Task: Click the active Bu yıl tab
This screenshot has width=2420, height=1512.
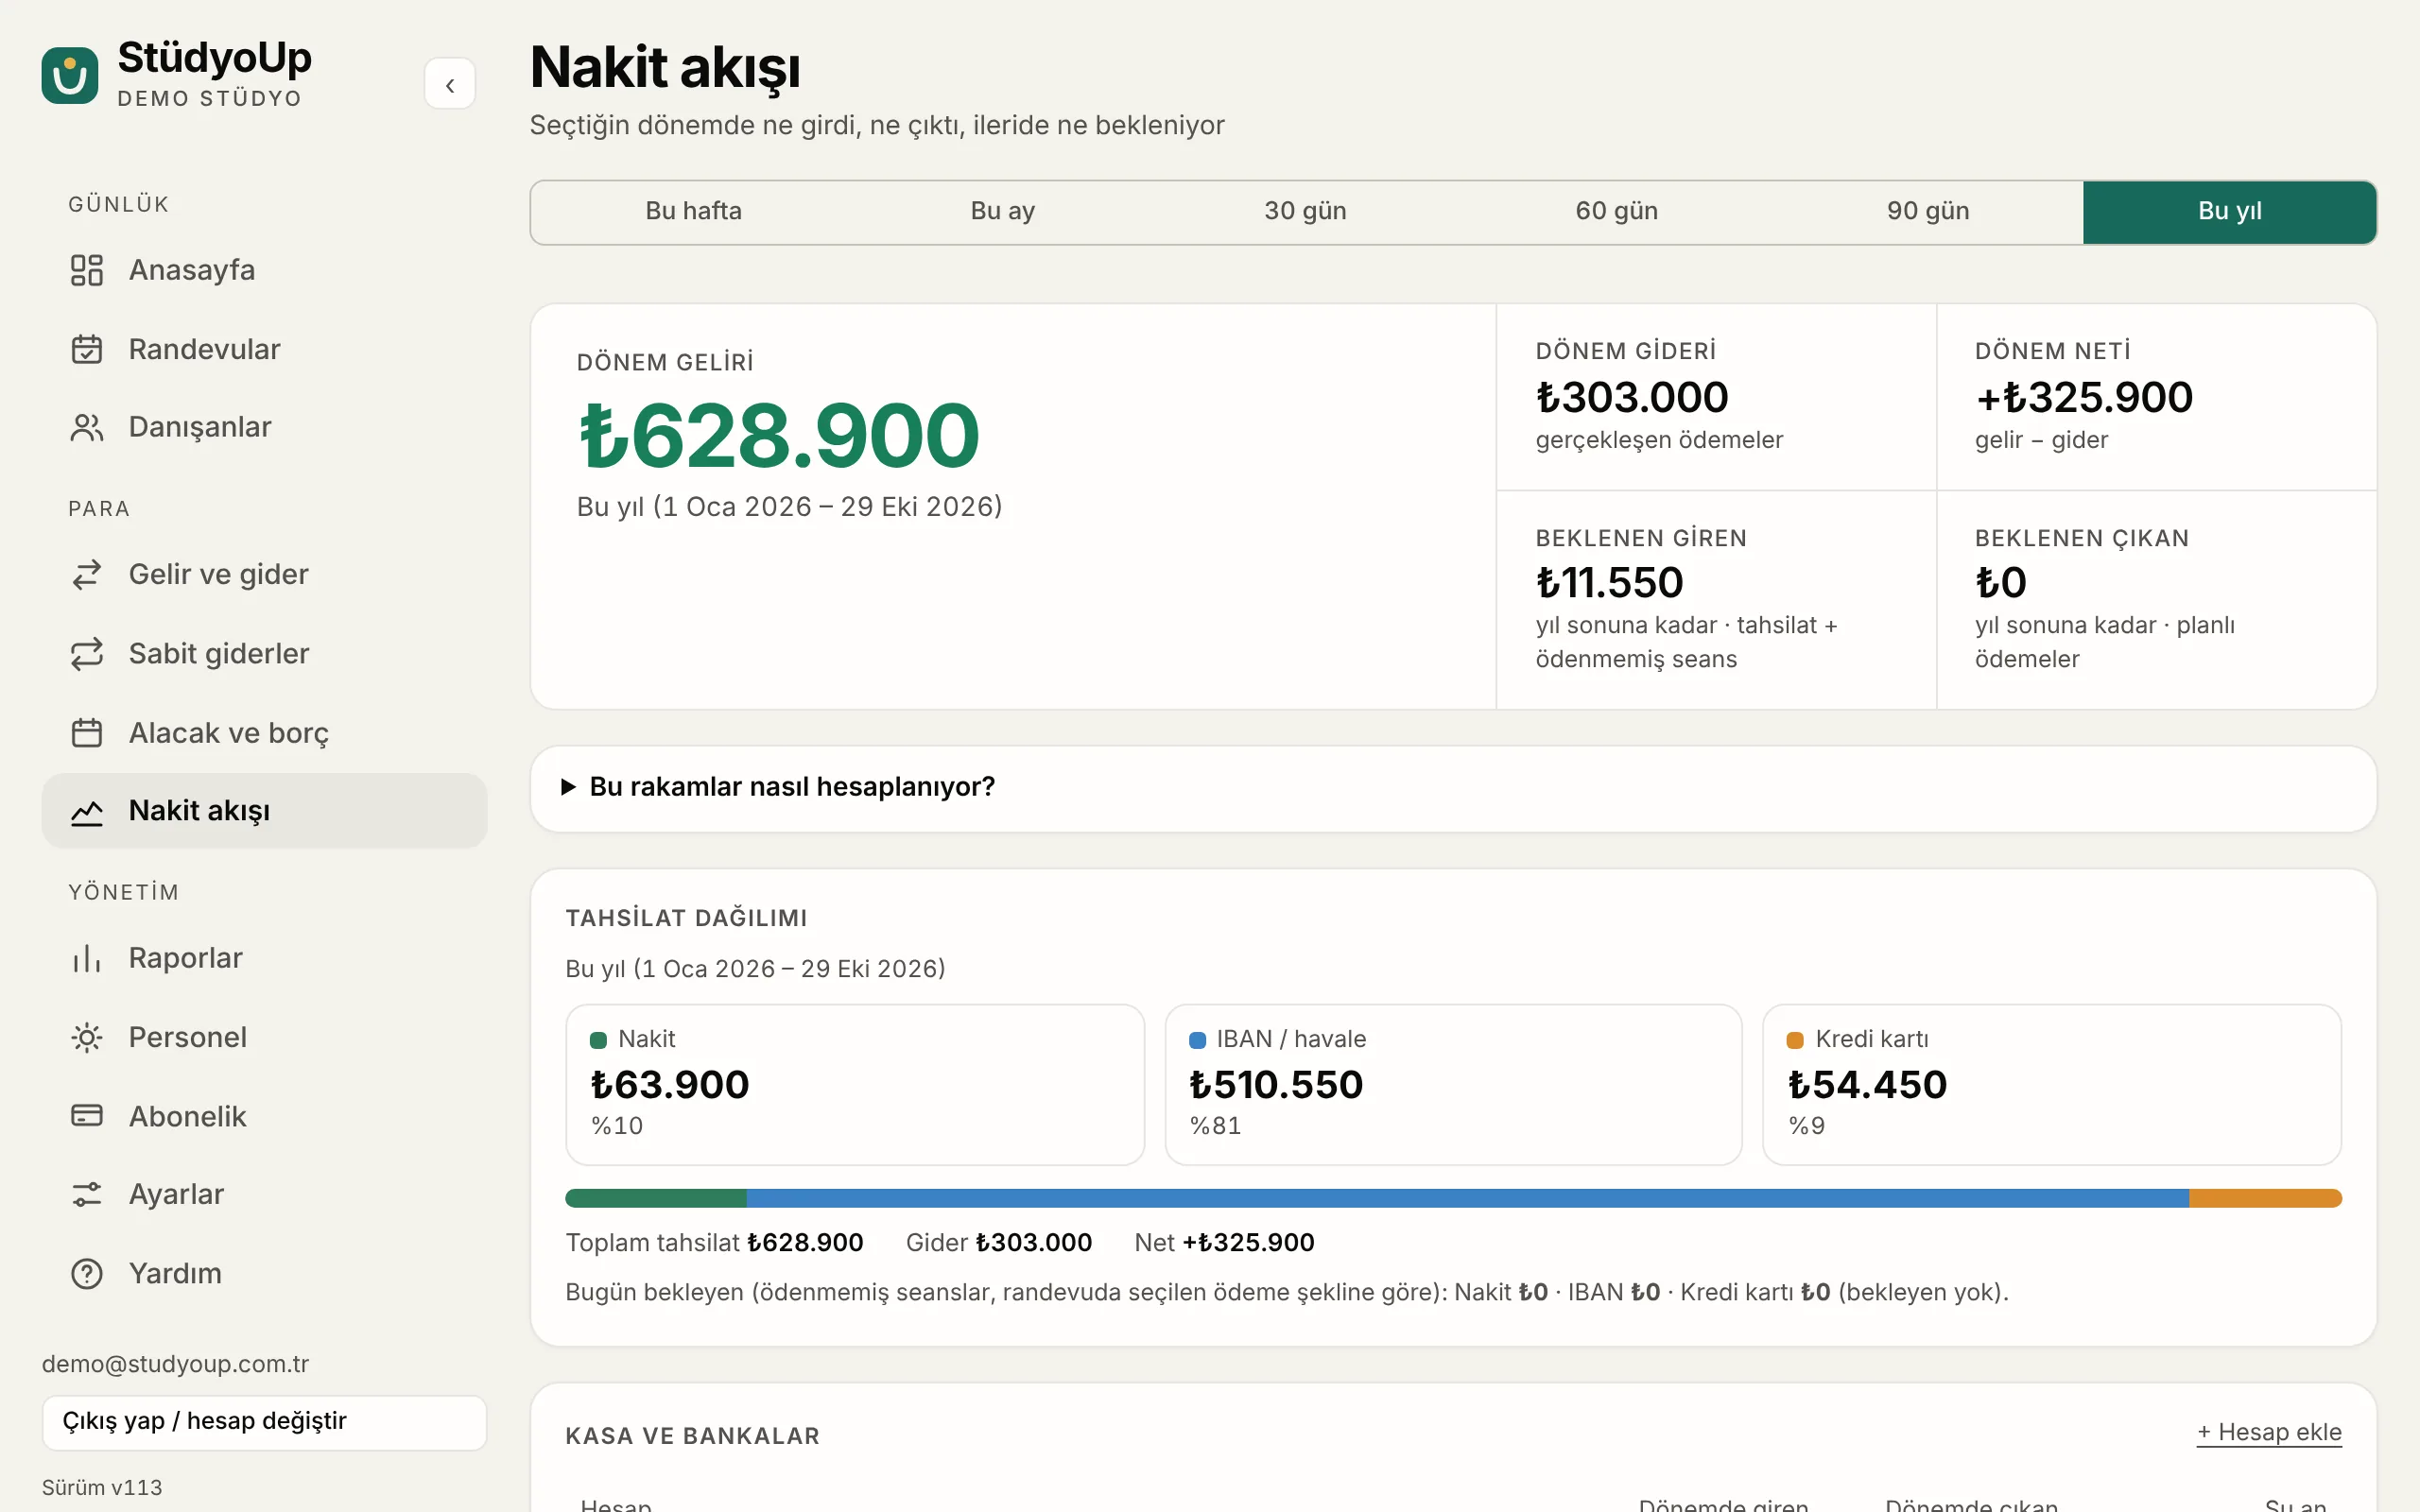Action: click(x=2229, y=211)
